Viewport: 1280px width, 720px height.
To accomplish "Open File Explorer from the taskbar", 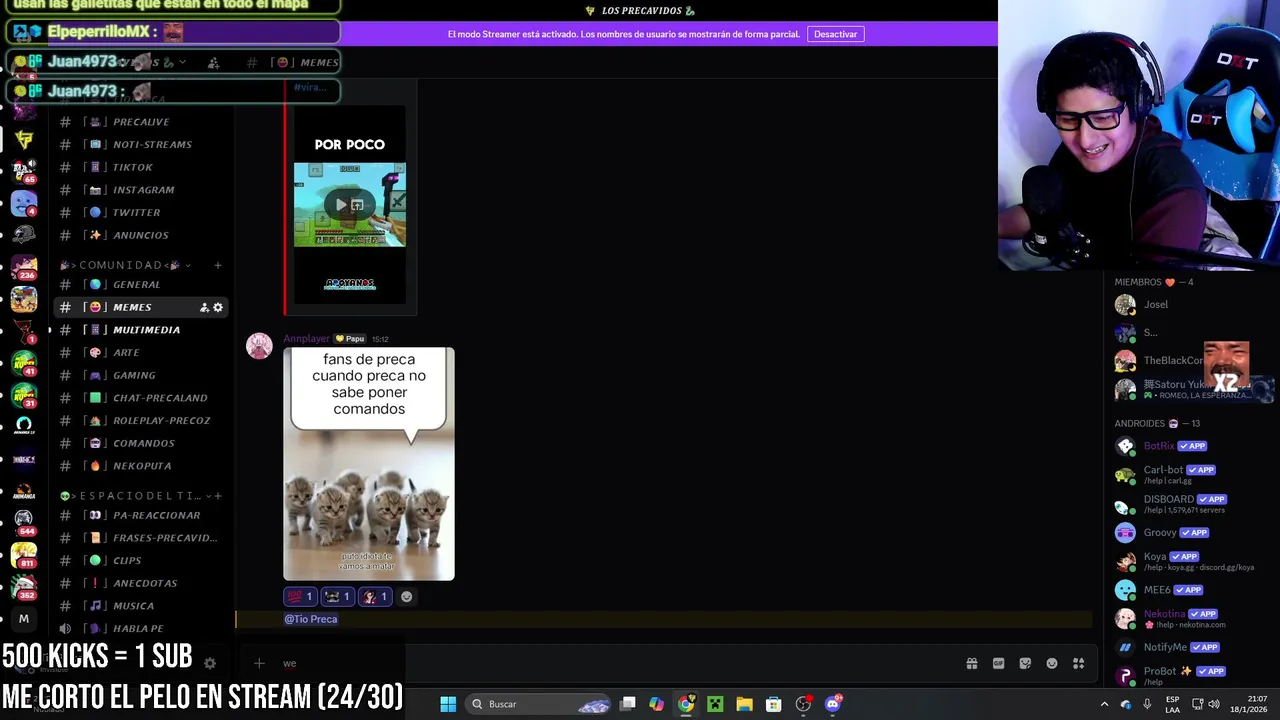I will [744, 704].
